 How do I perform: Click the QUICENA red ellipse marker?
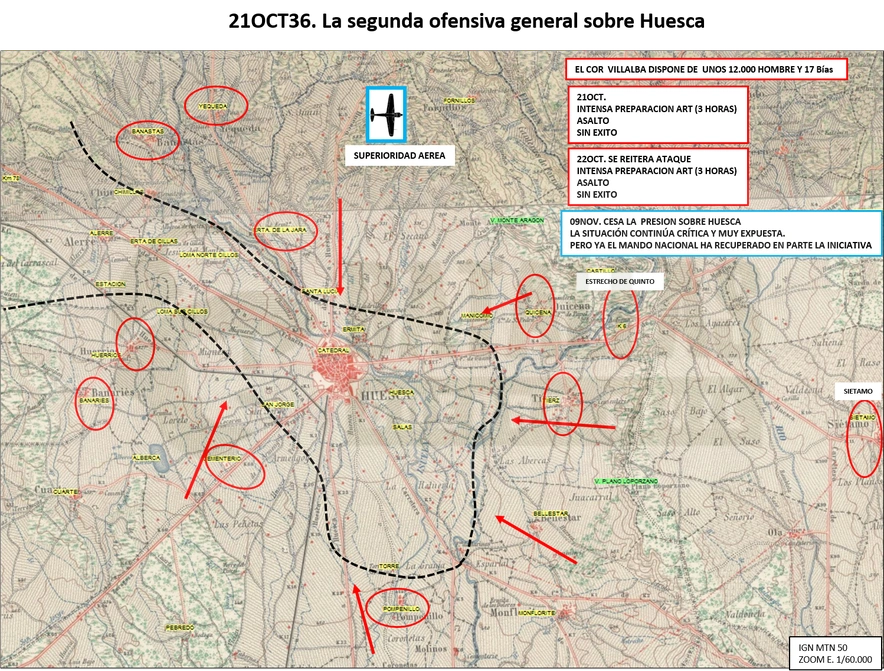(536, 306)
